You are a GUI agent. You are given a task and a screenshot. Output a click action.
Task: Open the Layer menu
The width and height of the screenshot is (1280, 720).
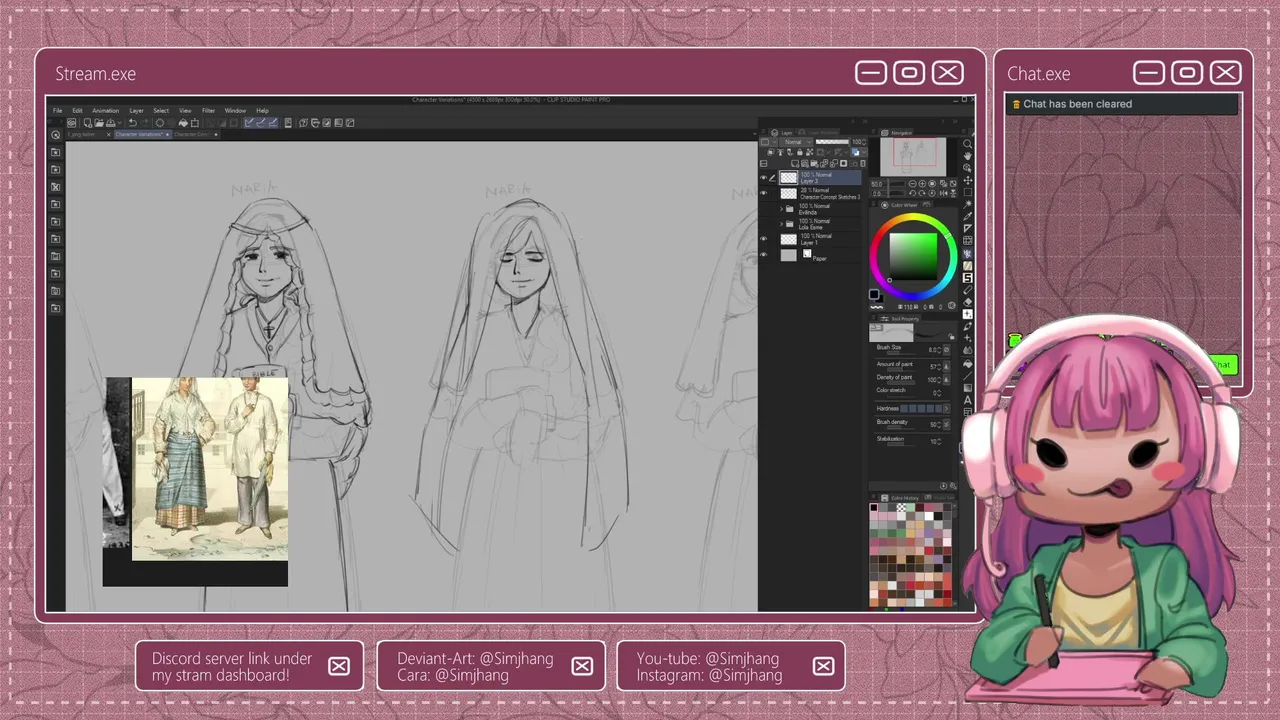136,110
